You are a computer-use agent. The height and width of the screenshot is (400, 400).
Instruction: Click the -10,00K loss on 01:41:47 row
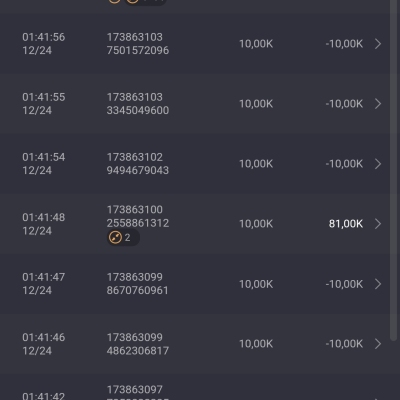tap(344, 284)
